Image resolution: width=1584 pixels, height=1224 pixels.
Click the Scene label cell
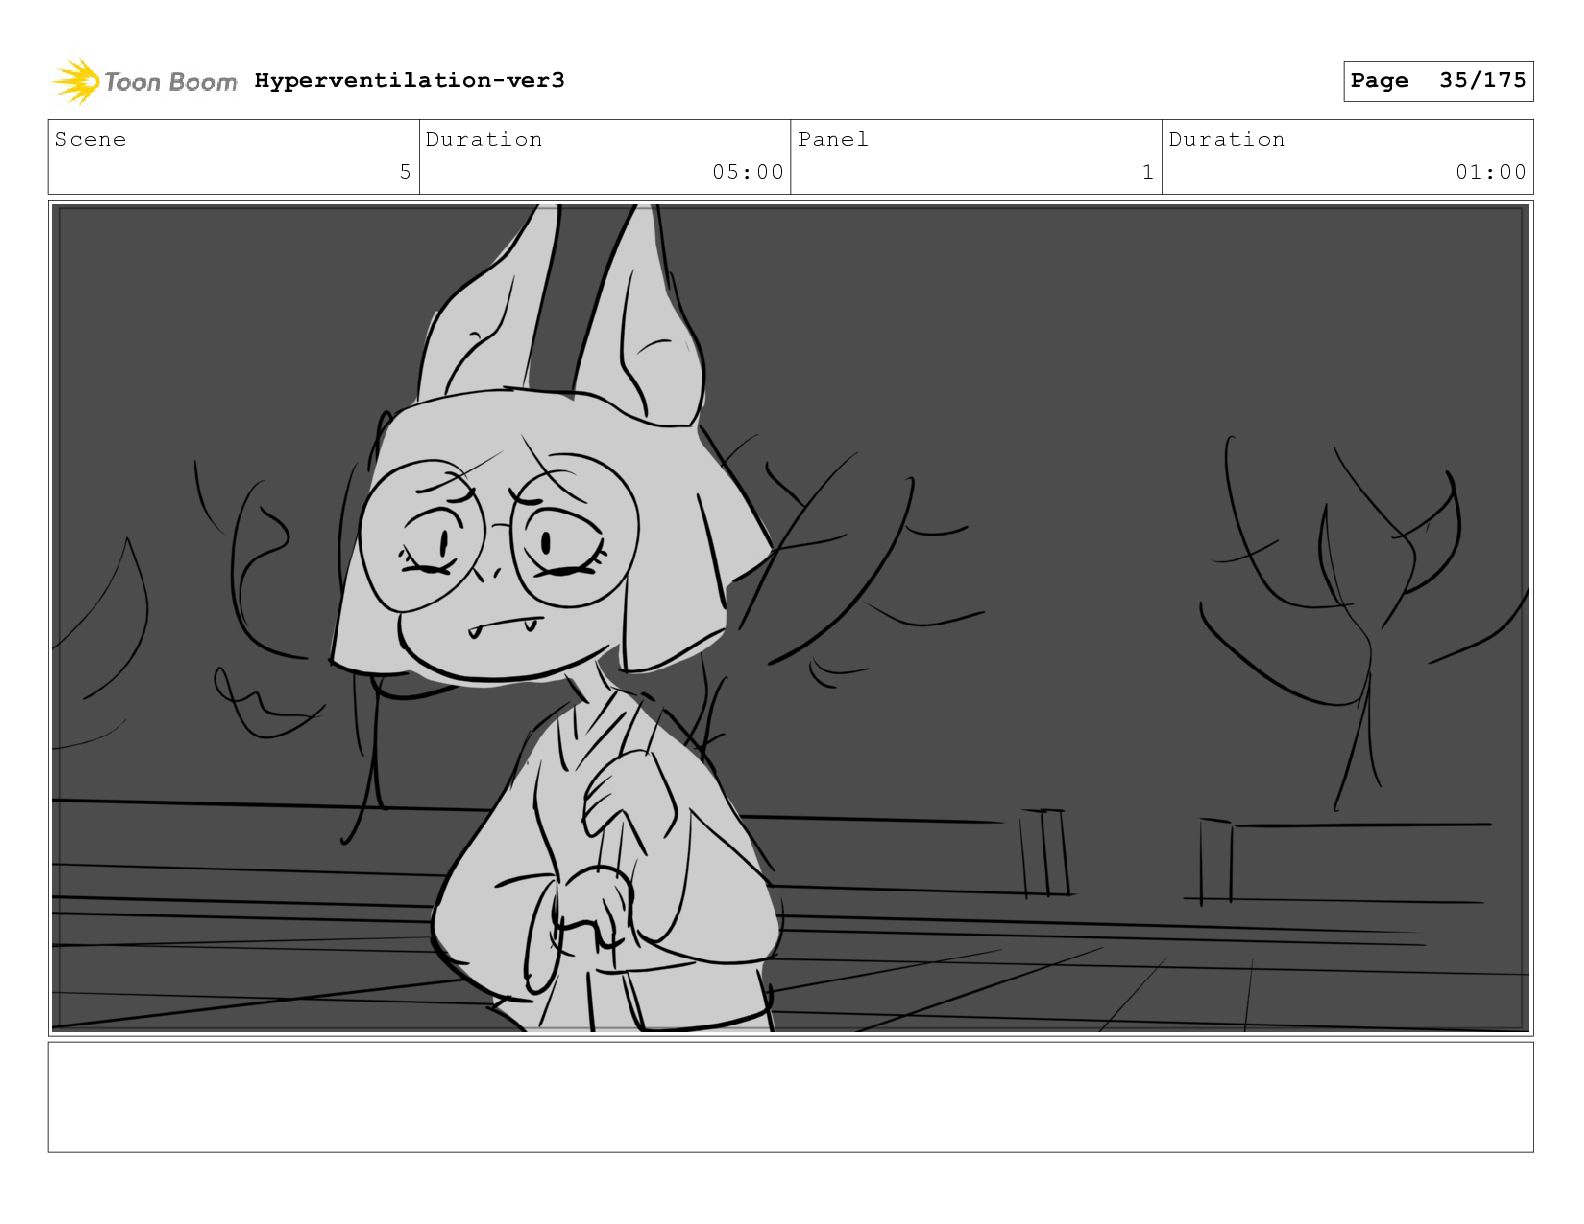click(234, 157)
